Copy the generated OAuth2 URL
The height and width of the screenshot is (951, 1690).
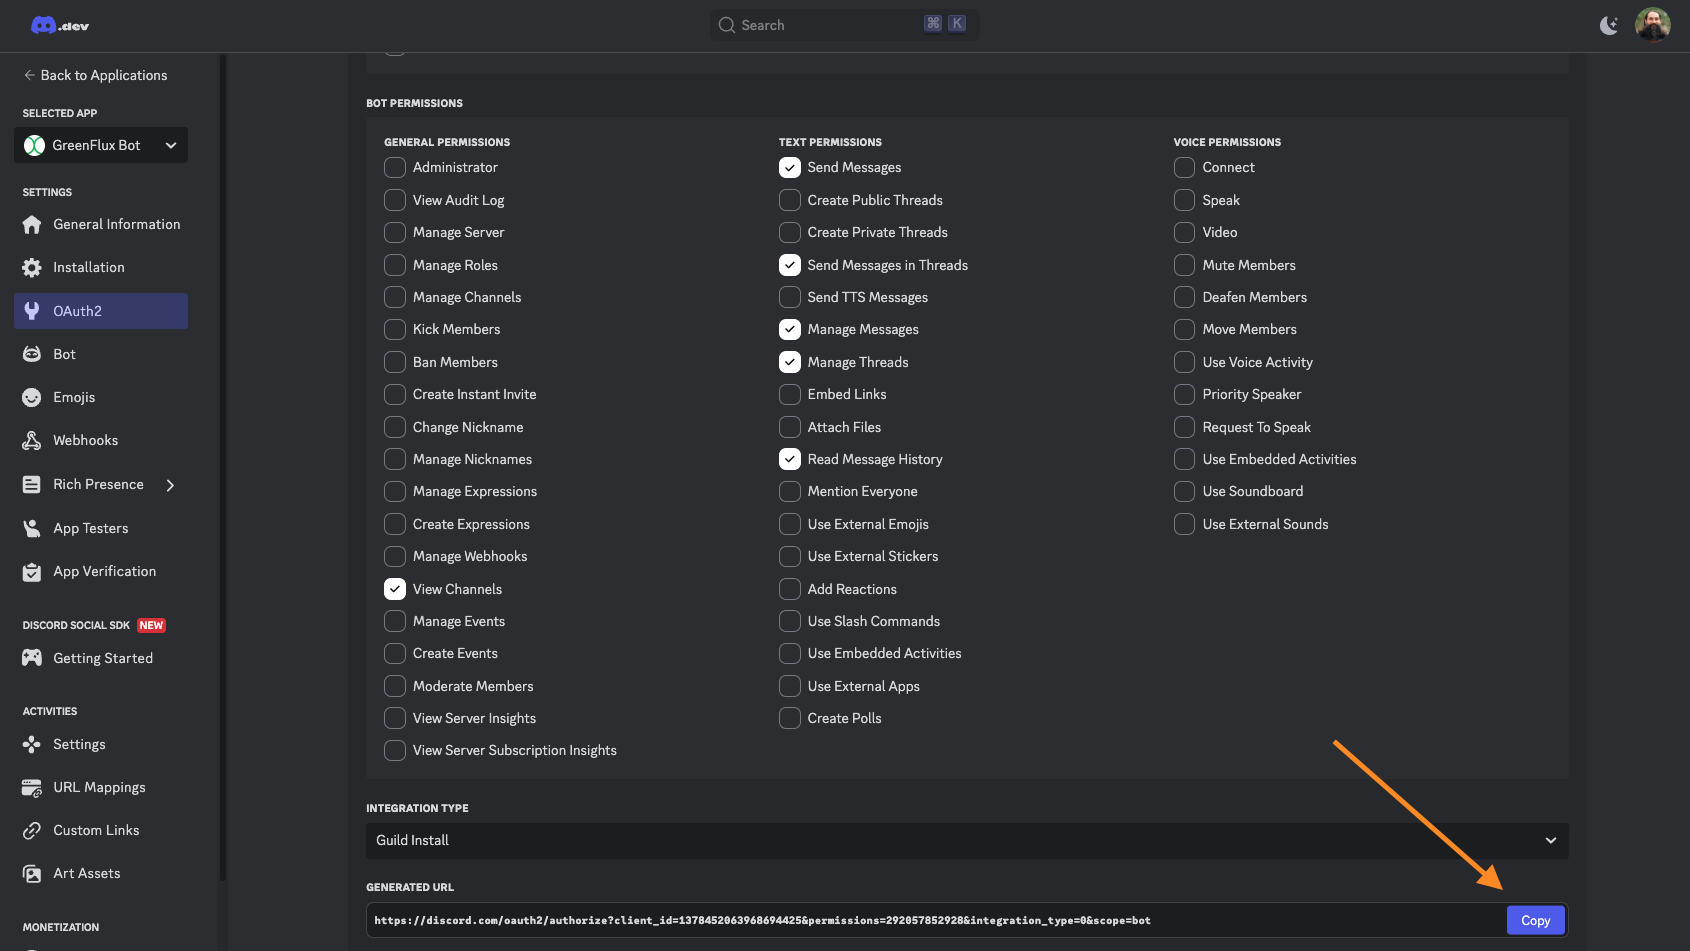[1535, 920]
